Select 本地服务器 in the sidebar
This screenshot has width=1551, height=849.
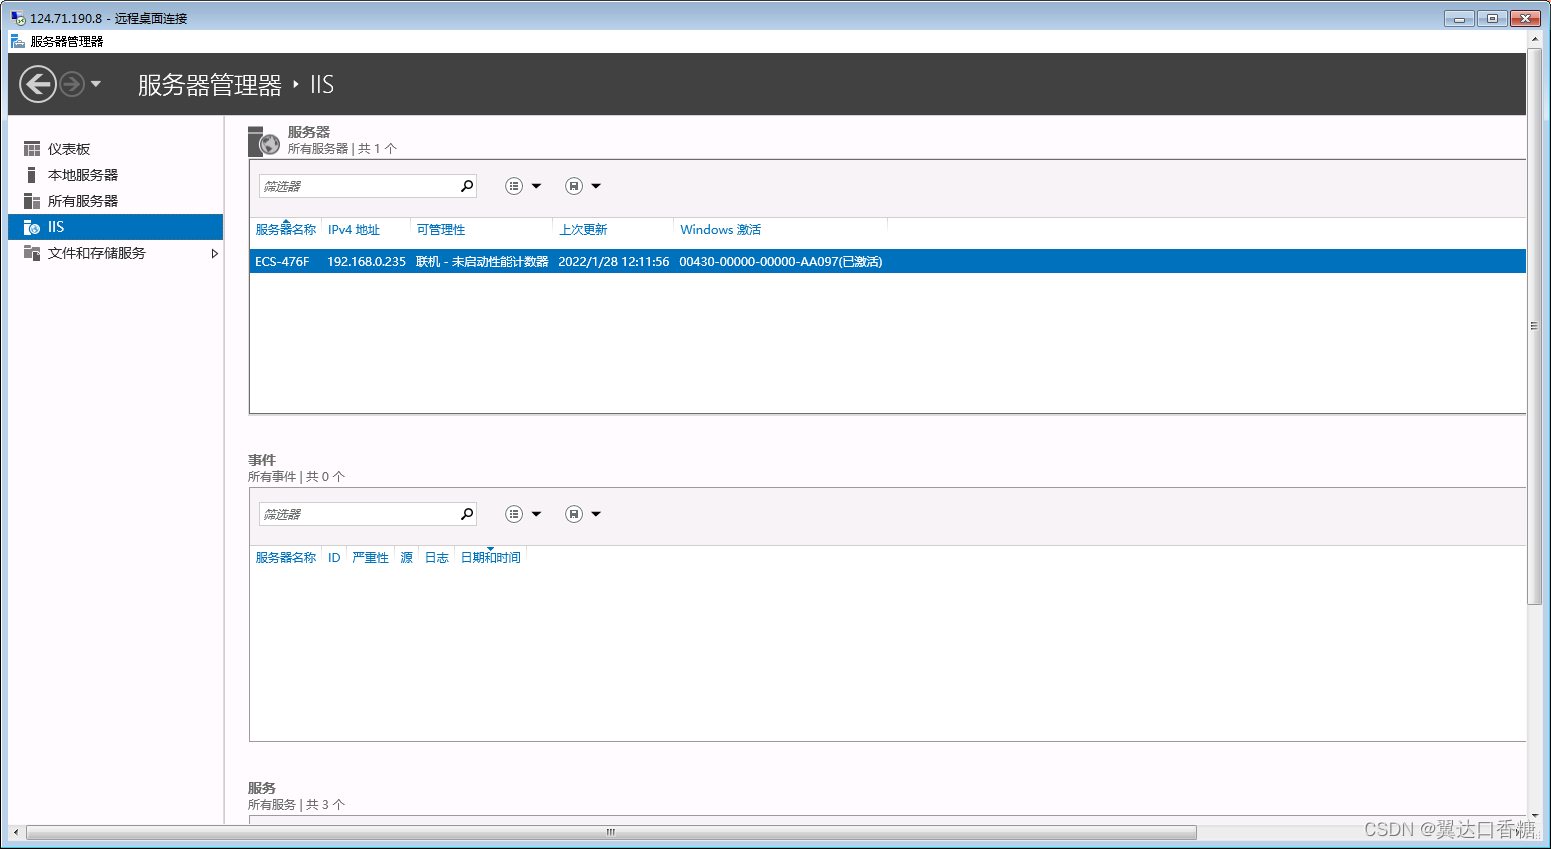[83, 175]
